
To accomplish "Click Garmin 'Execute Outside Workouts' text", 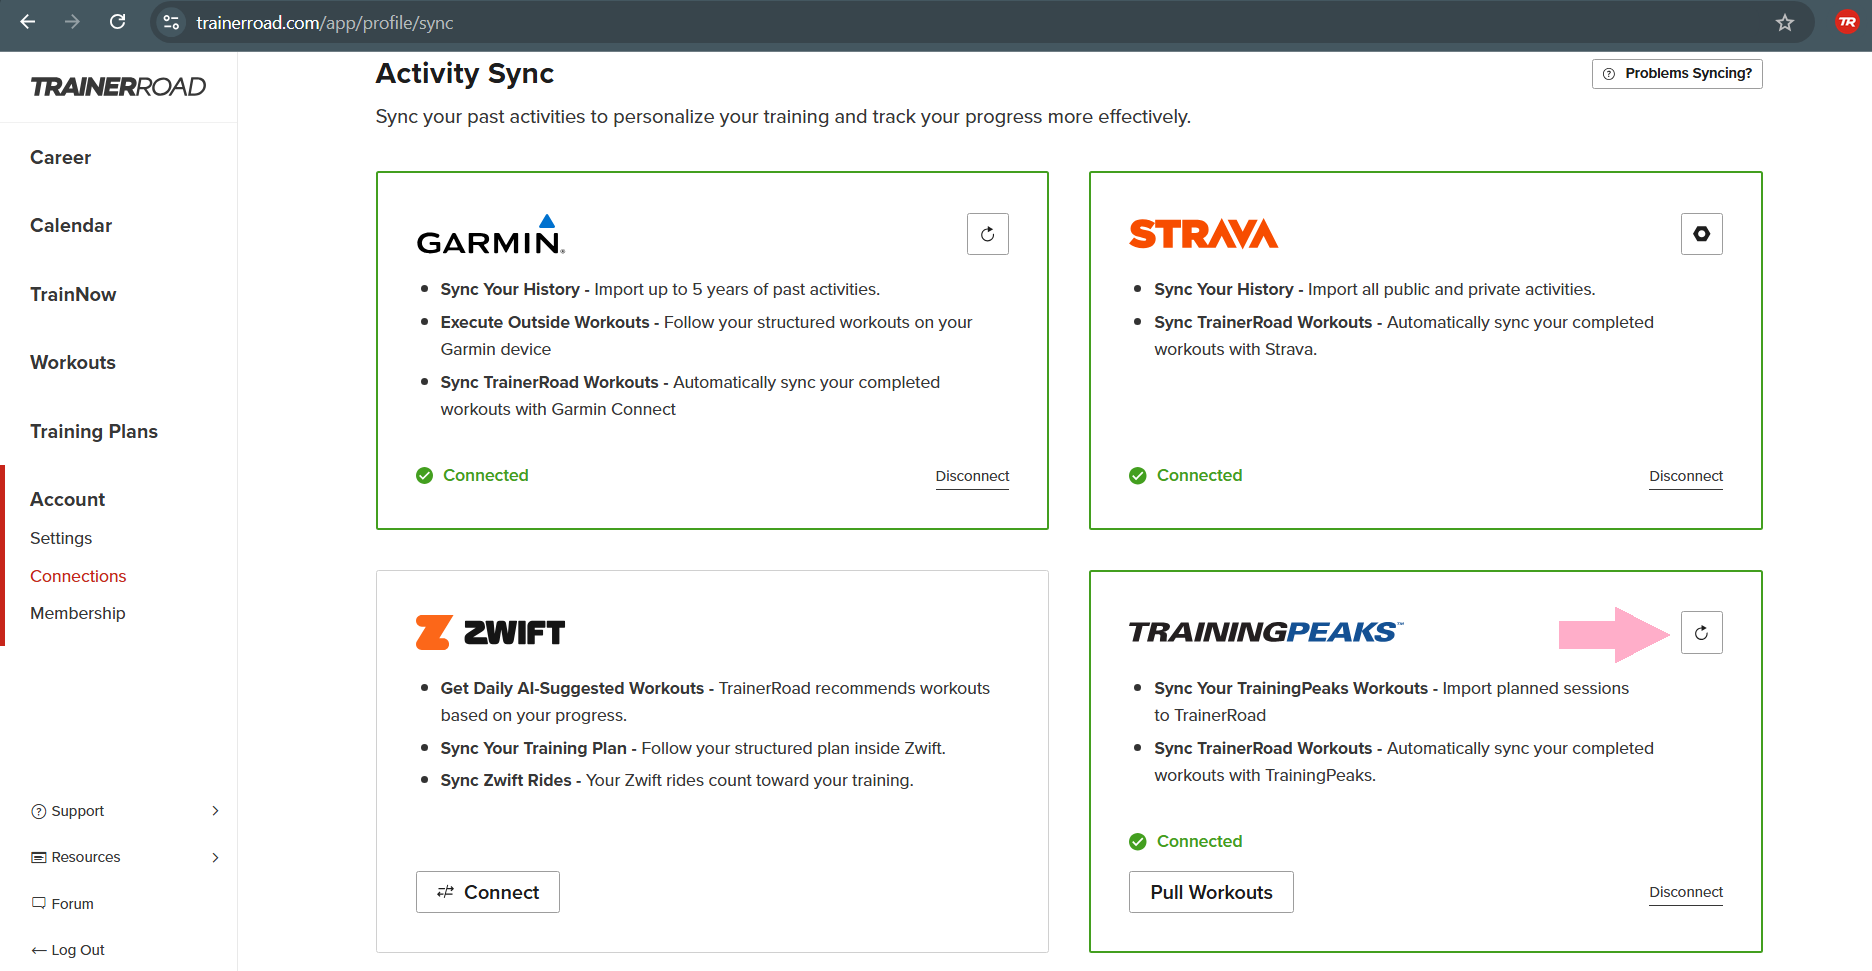I will [x=545, y=322].
